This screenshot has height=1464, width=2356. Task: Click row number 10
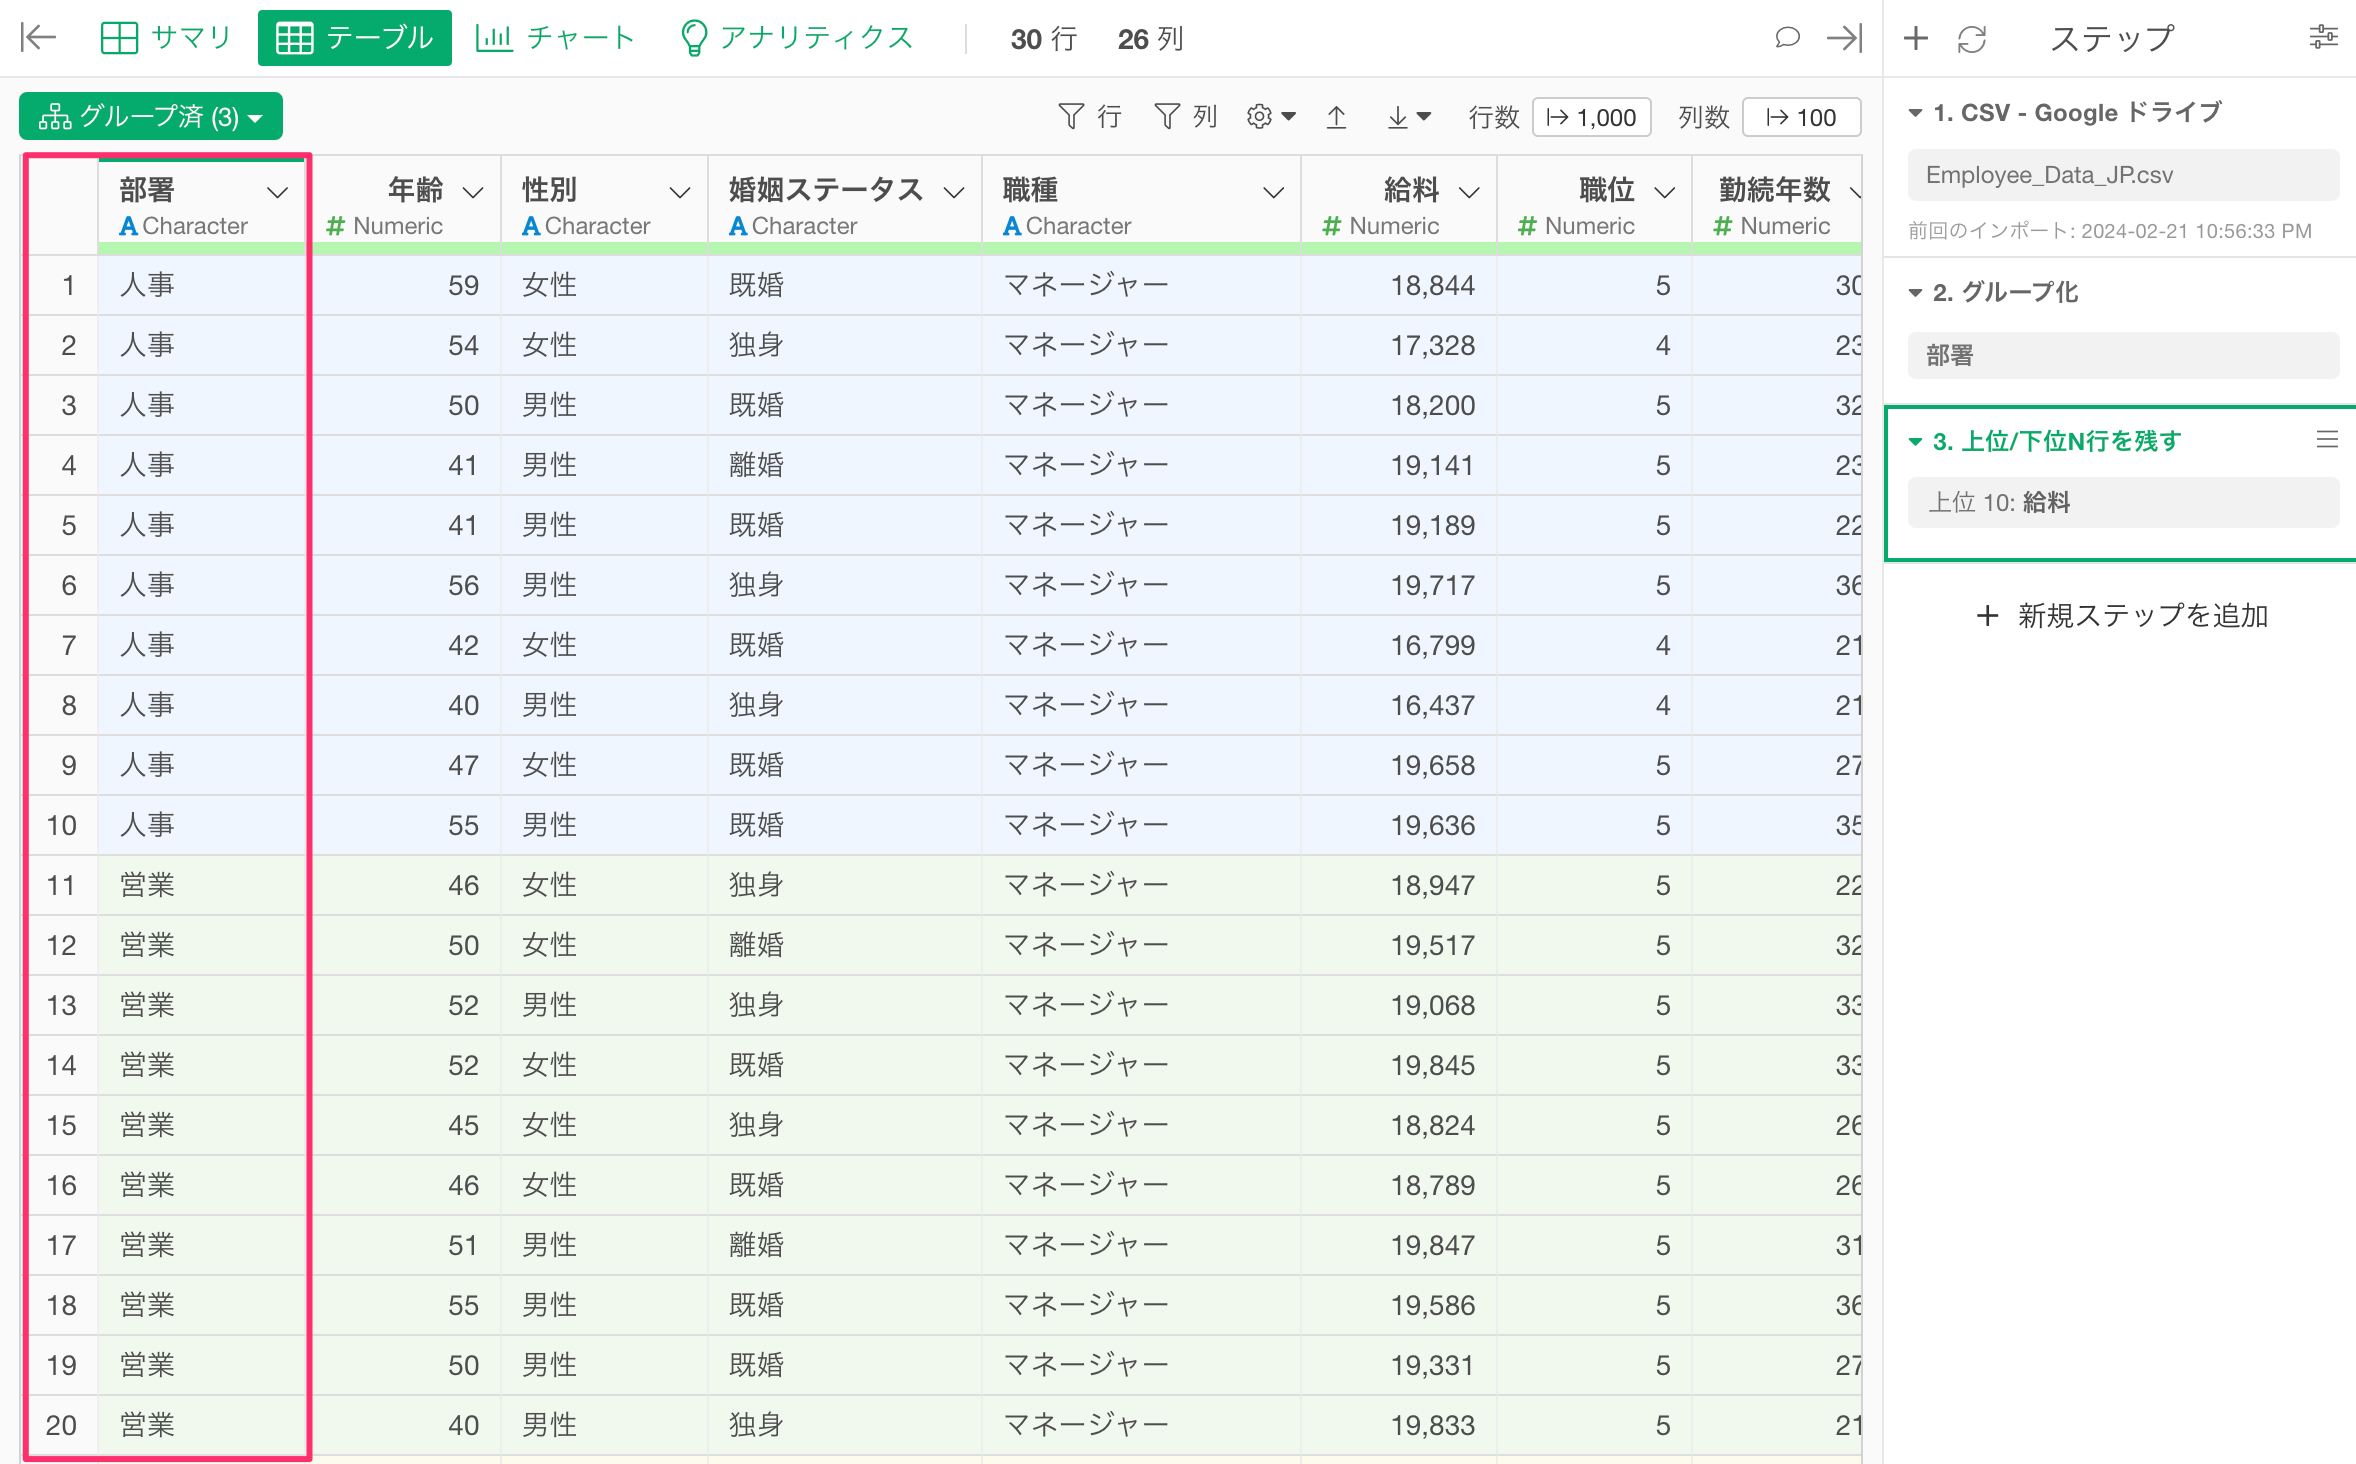62,825
